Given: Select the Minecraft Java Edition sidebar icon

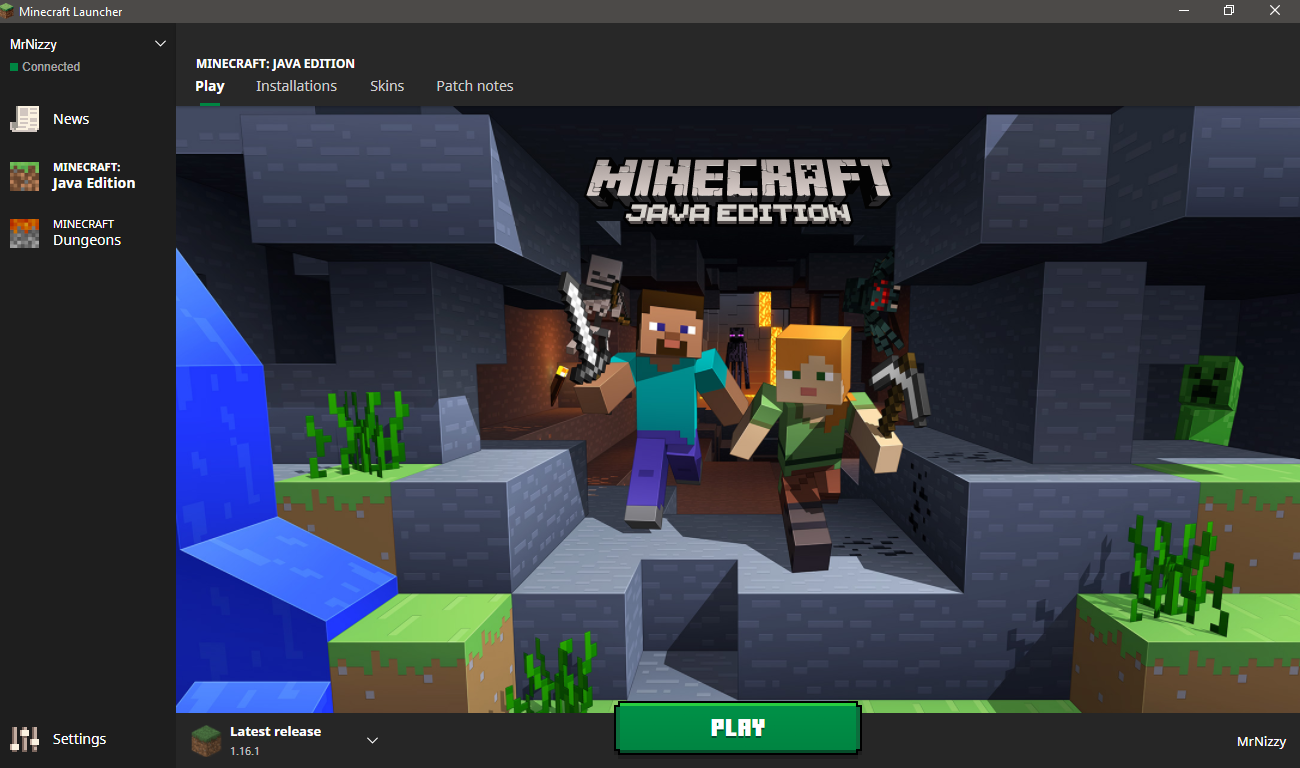Looking at the screenshot, I should point(24,175).
